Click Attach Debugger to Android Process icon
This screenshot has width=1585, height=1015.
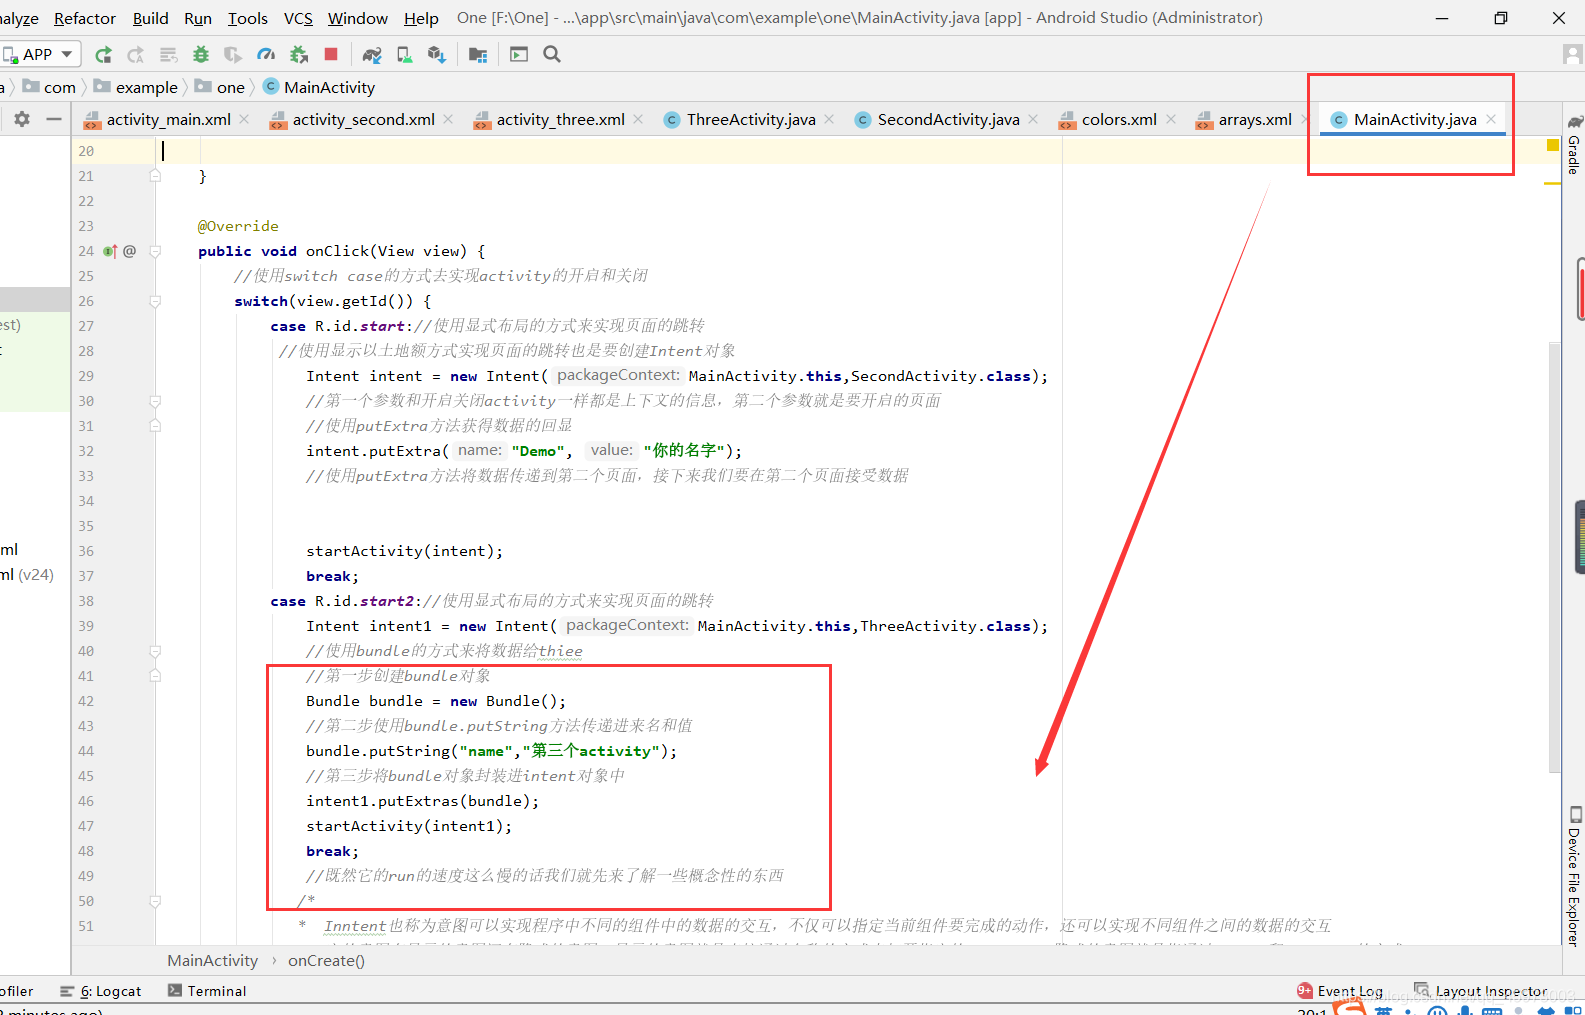coord(298,54)
